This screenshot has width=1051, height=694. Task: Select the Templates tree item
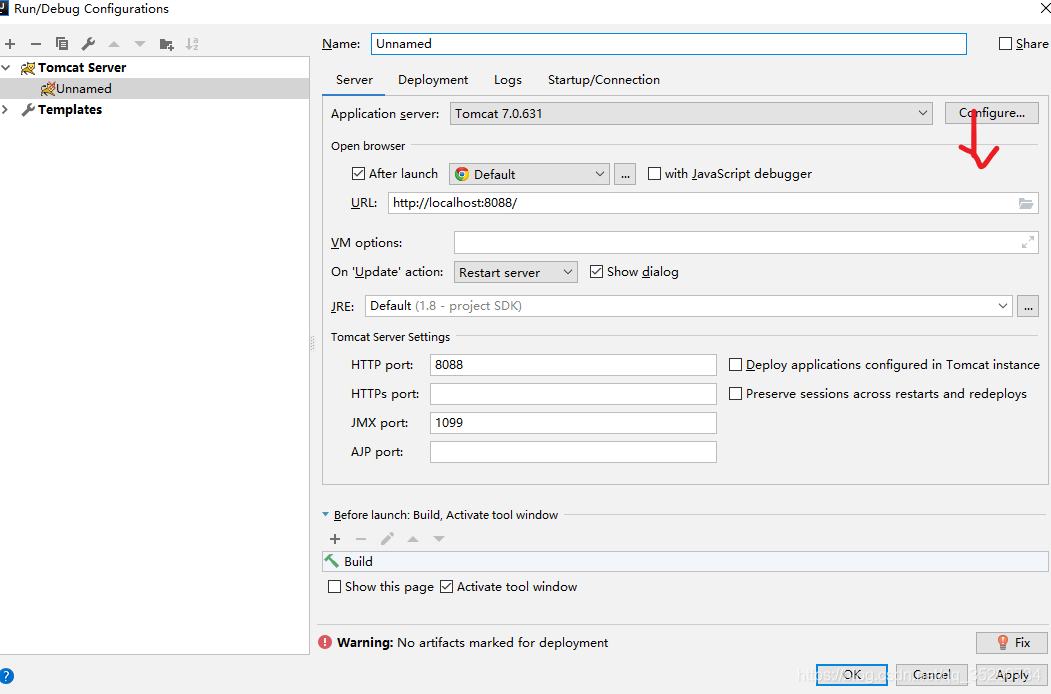(x=70, y=109)
